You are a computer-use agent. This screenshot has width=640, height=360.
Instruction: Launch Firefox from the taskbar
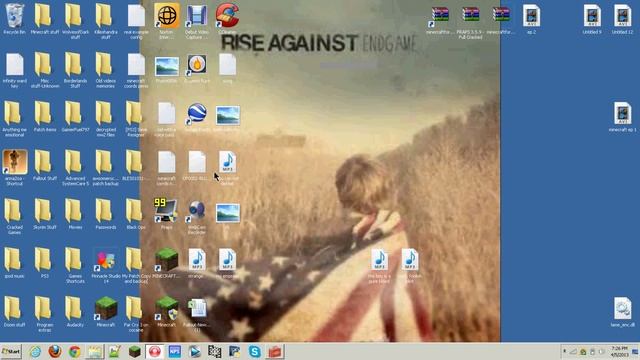click(55, 351)
